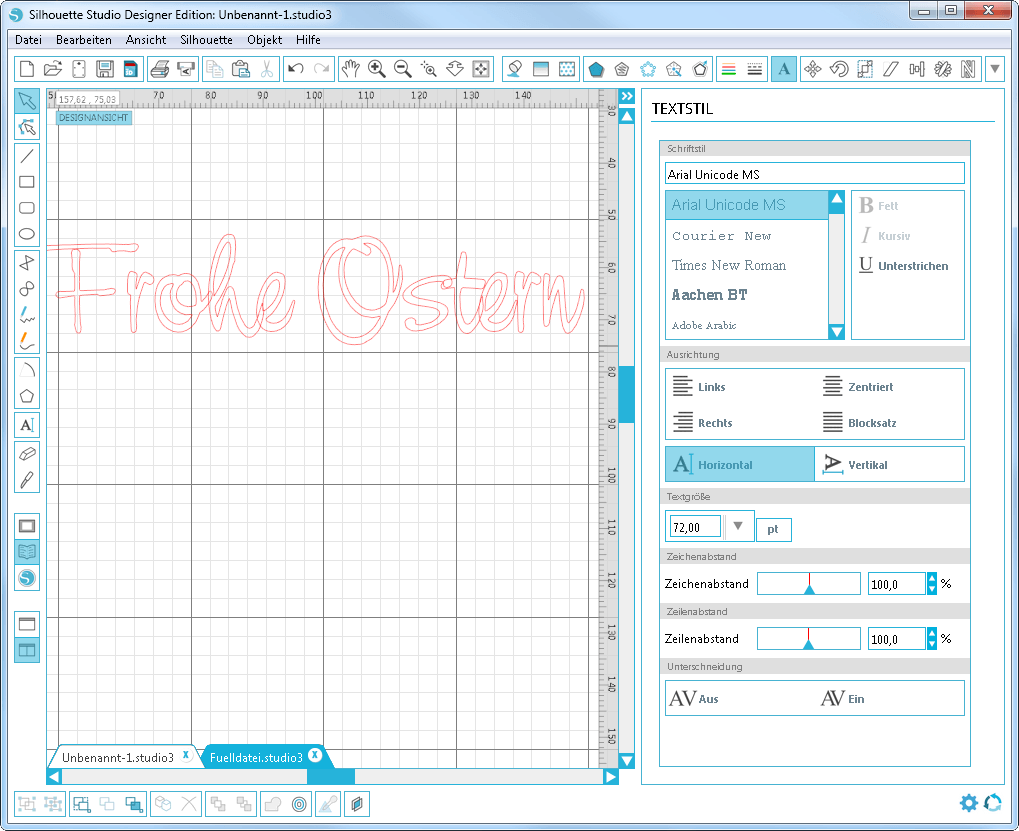Screen dimensions: 1019x831
Task: Click the Undo arrow icon
Action: [295, 69]
